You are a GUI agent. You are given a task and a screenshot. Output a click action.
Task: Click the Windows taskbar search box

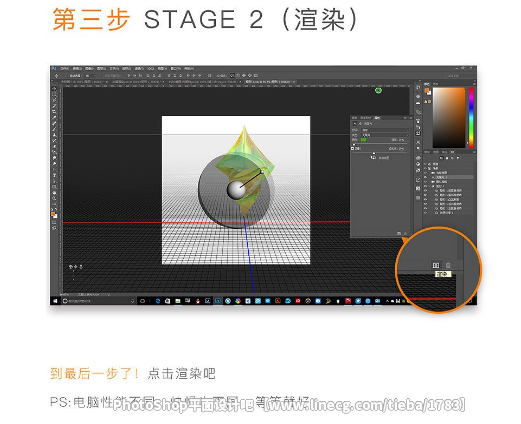point(98,301)
